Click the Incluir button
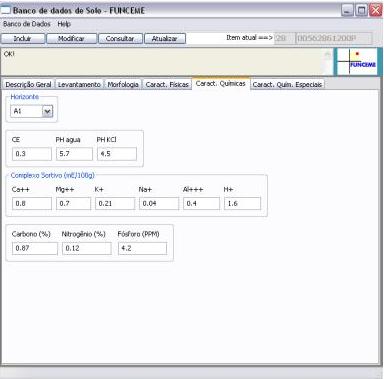The height and width of the screenshot is (379, 384). point(23,39)
